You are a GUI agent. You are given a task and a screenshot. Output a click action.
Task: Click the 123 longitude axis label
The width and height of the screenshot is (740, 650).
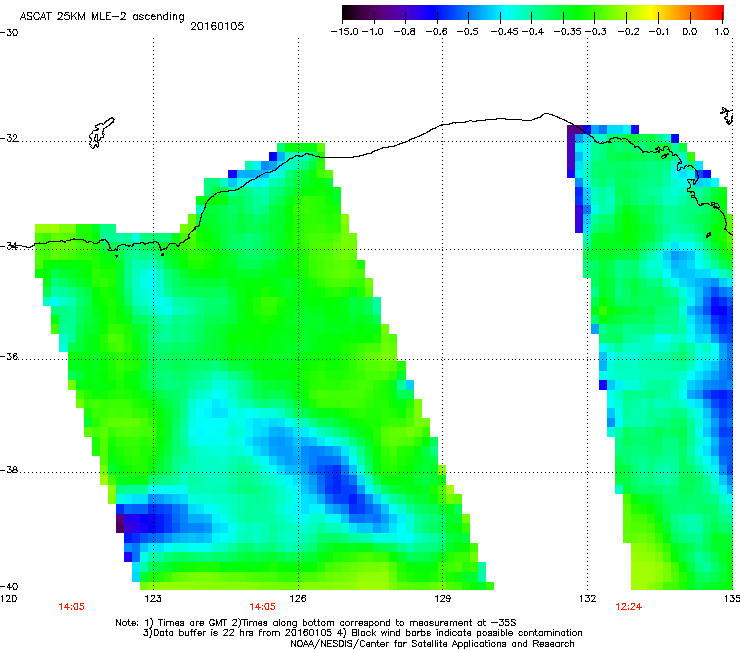153,599
